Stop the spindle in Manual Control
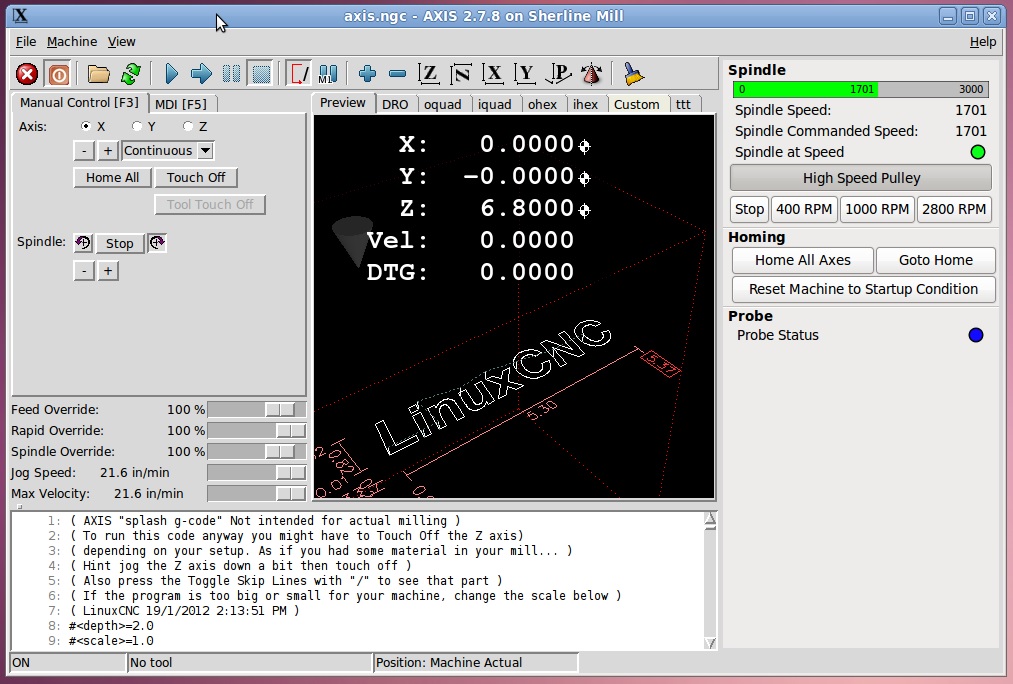 point(120,244)
